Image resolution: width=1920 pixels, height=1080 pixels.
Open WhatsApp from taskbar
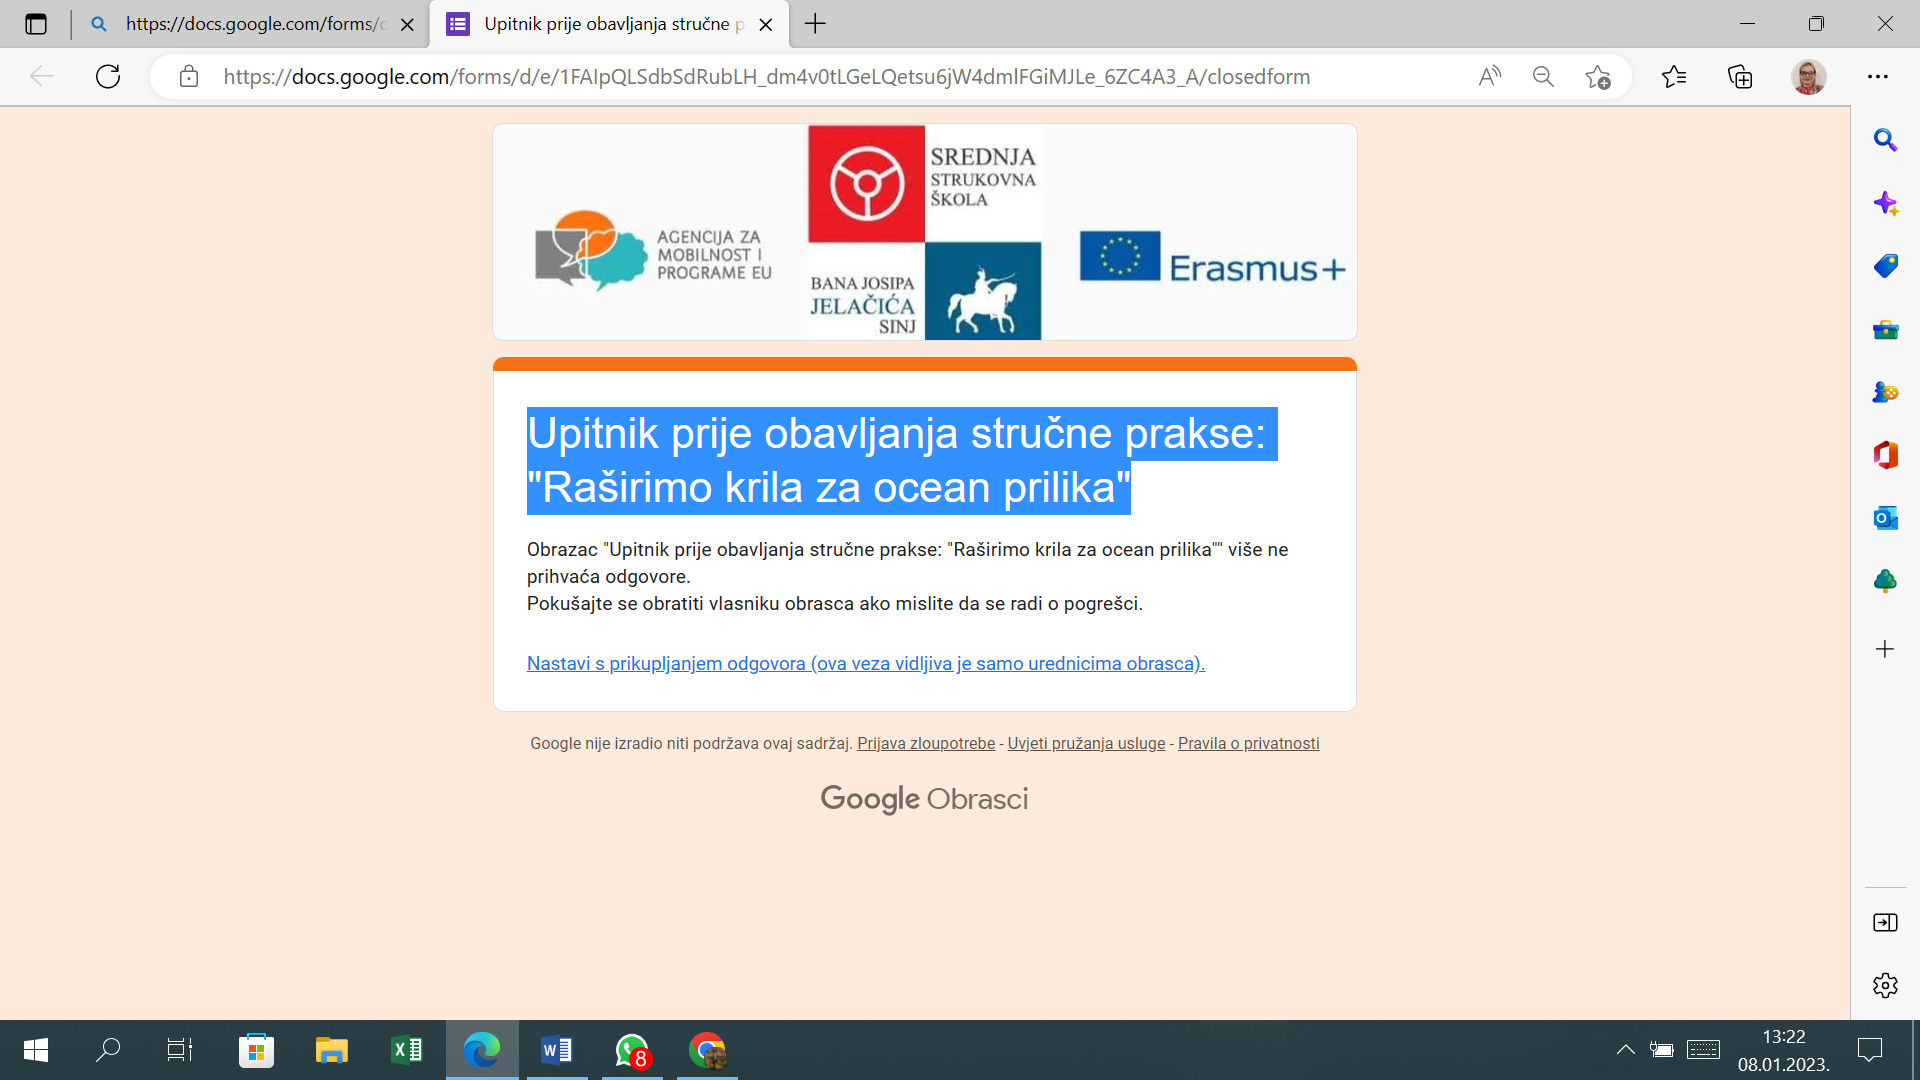pos(632,1050)
